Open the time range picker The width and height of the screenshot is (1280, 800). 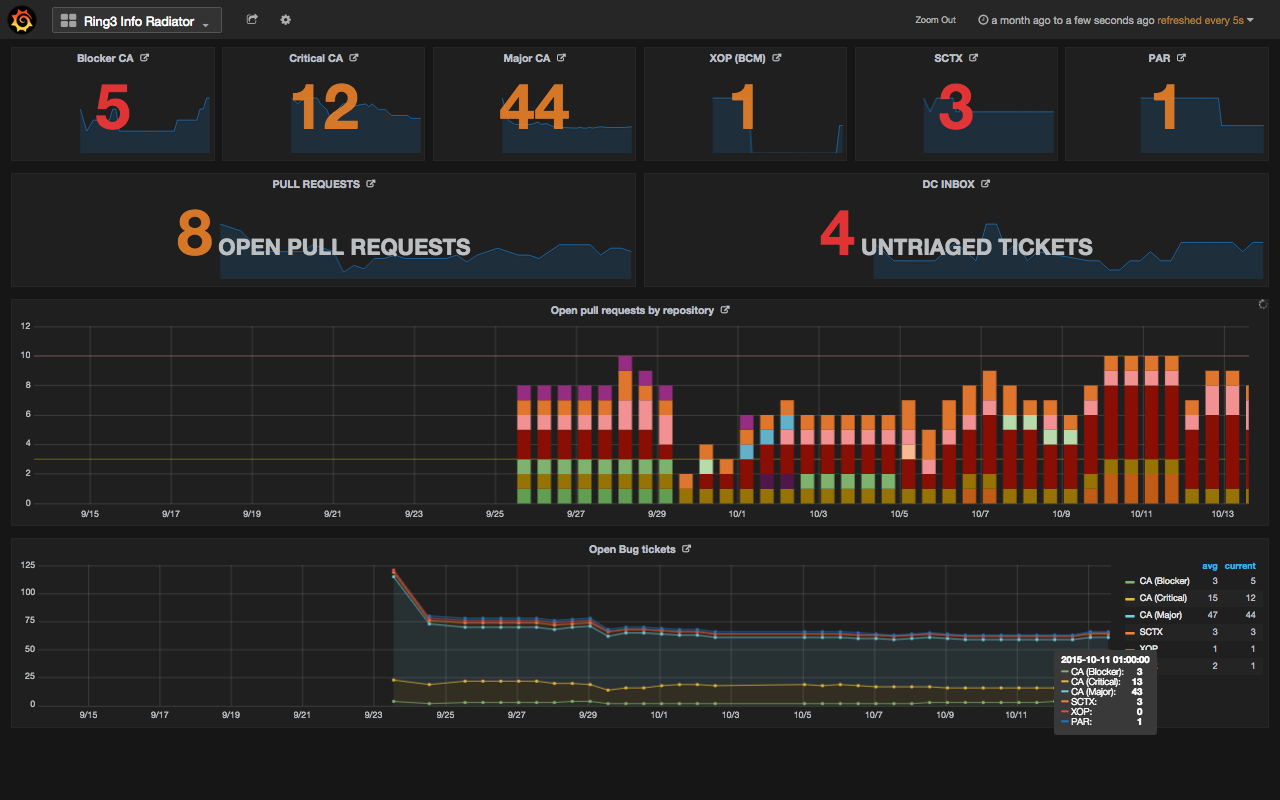[1115, 20]
